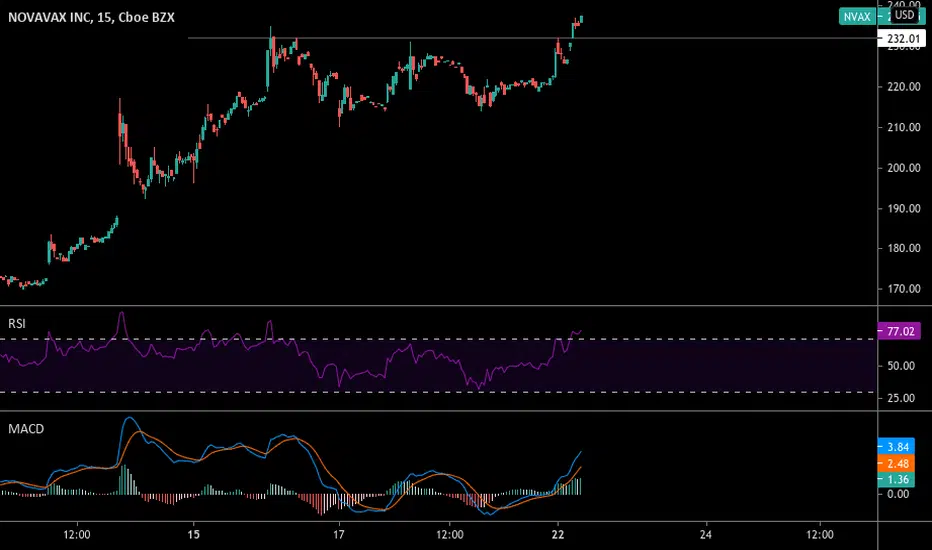The image size is (932, 550).
Task: Click the 210.00 price axis label
Action: pyautogui.click(x=903, y=127)
